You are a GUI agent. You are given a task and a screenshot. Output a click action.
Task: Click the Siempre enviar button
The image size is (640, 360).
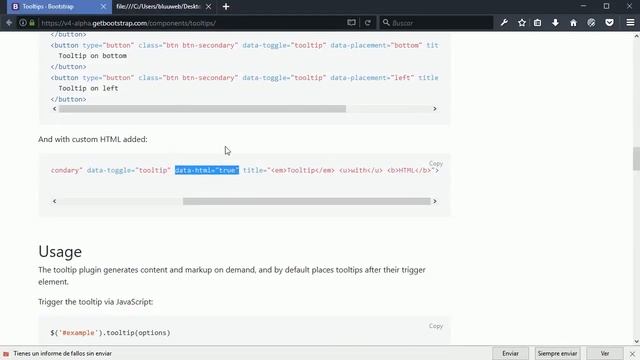(x=557, y=353)
